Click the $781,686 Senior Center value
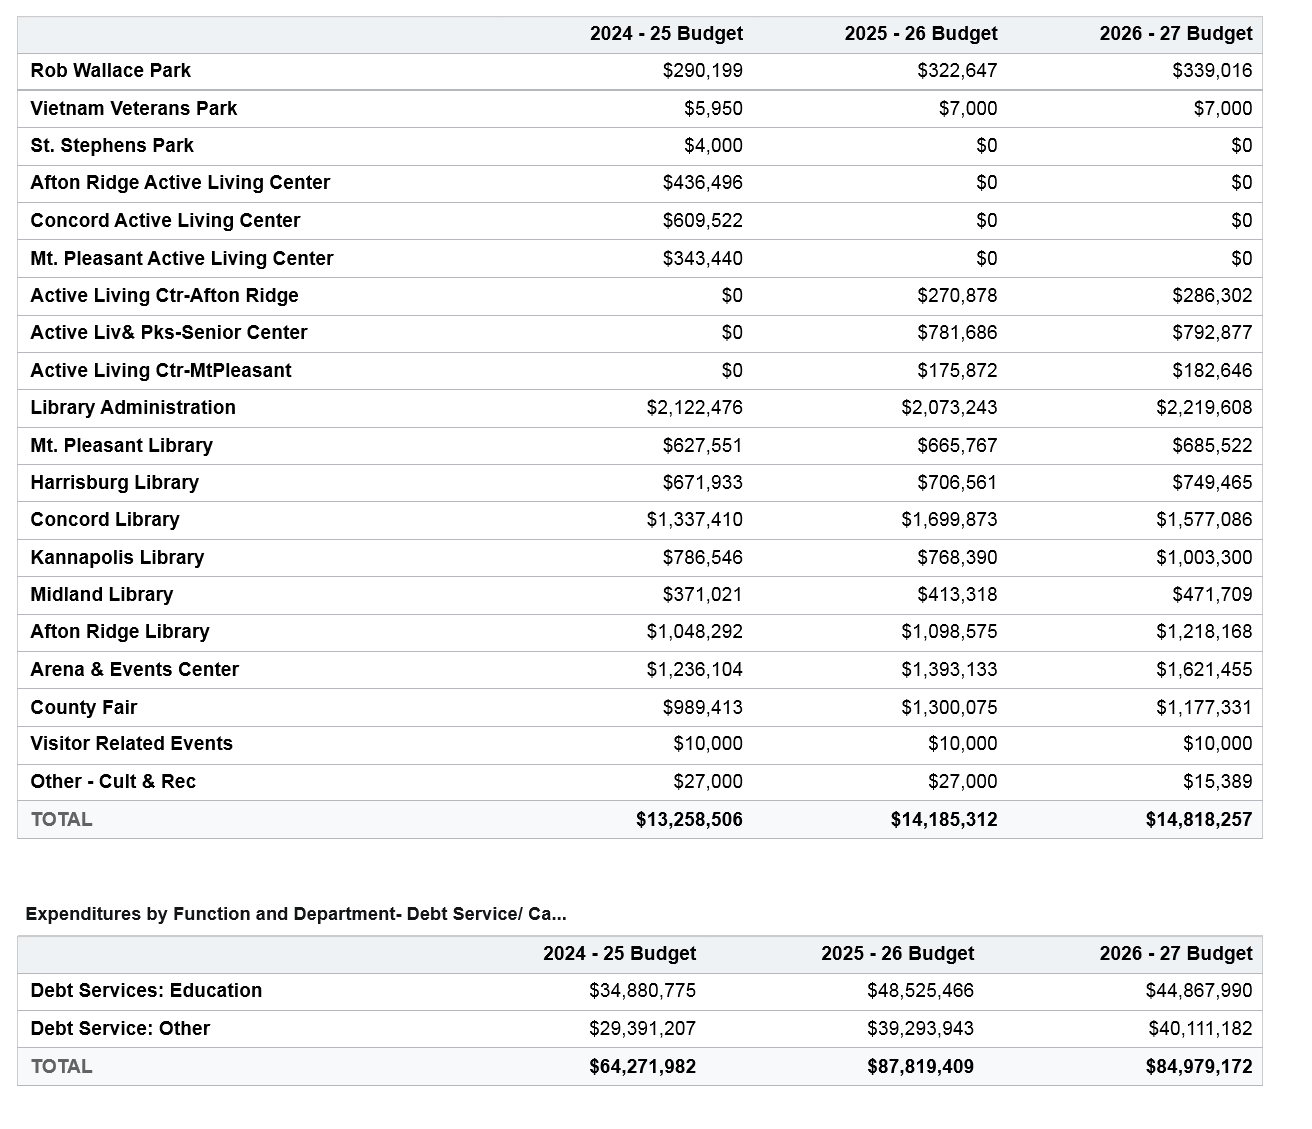This screenshot has height=1129, width=1312. click(957, 333)
